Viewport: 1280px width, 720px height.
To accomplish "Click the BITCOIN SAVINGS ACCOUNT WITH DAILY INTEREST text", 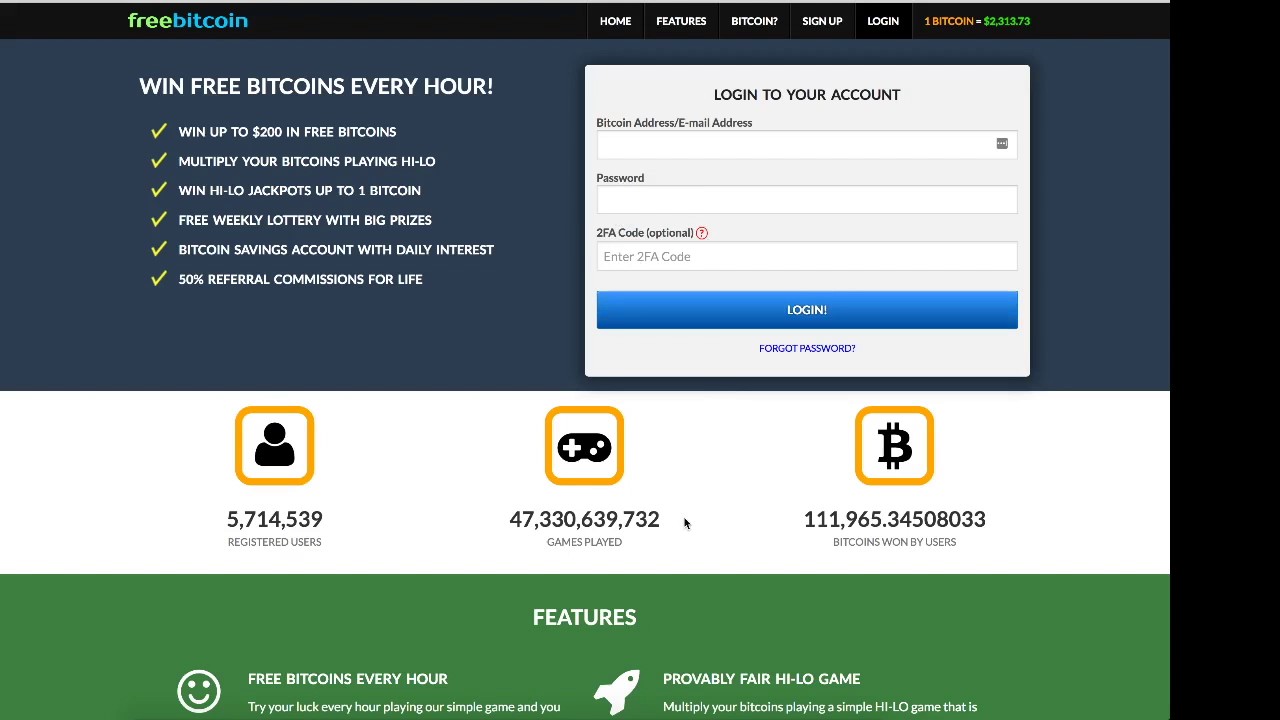I will (336, 250).
